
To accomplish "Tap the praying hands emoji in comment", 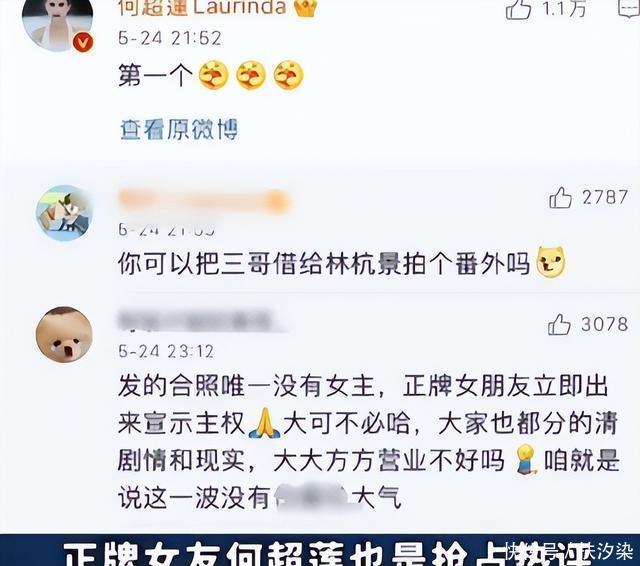I will click(x=264, y=423).
